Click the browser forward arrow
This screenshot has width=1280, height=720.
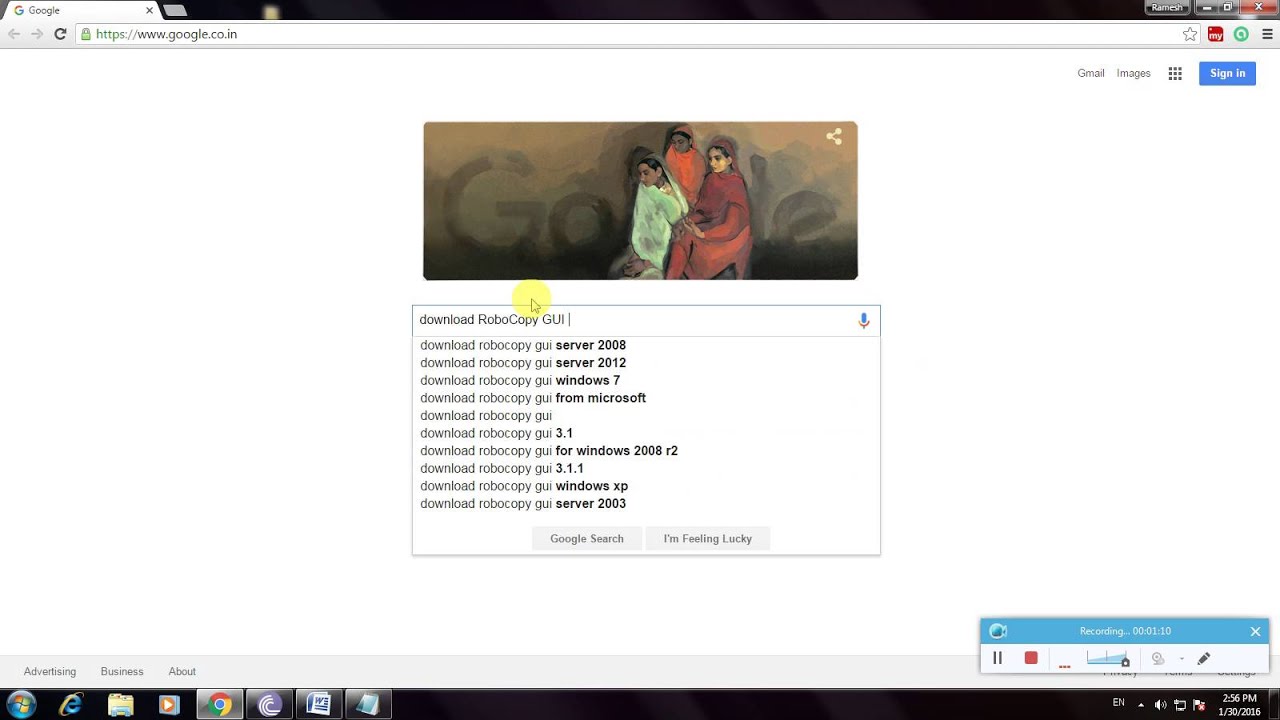(37, 34)
